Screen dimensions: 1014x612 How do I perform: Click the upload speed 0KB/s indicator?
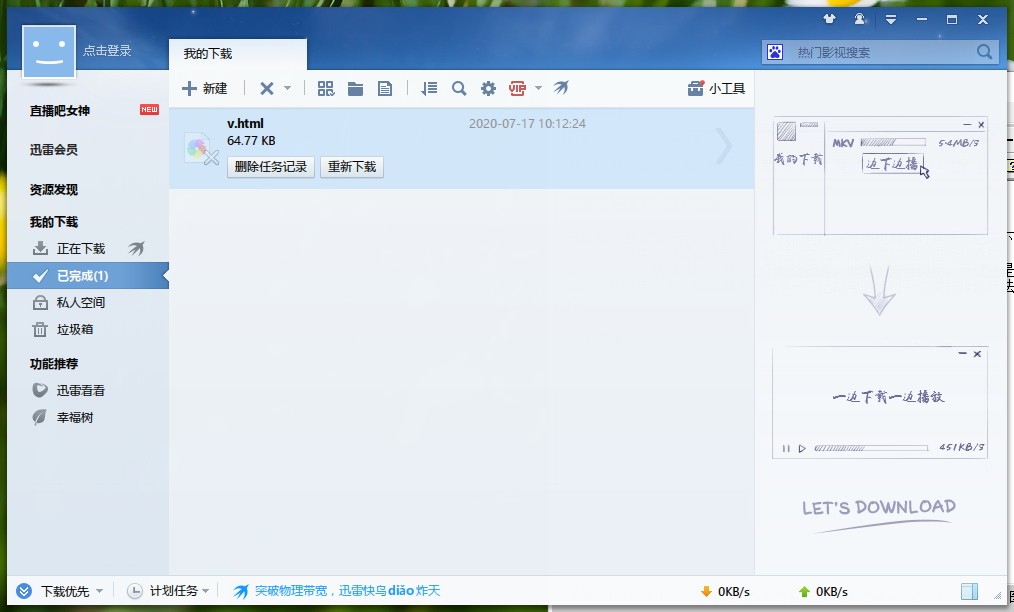(x=823, y=591)
